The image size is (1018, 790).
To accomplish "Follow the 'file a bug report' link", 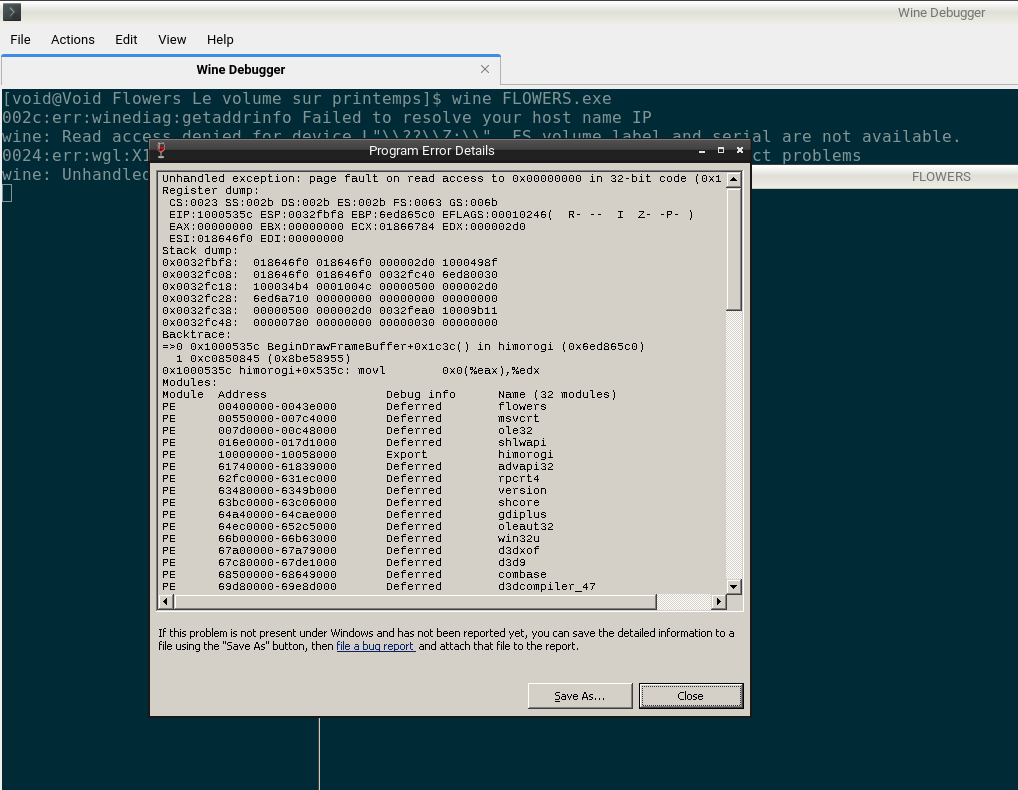I will [375, 646].
